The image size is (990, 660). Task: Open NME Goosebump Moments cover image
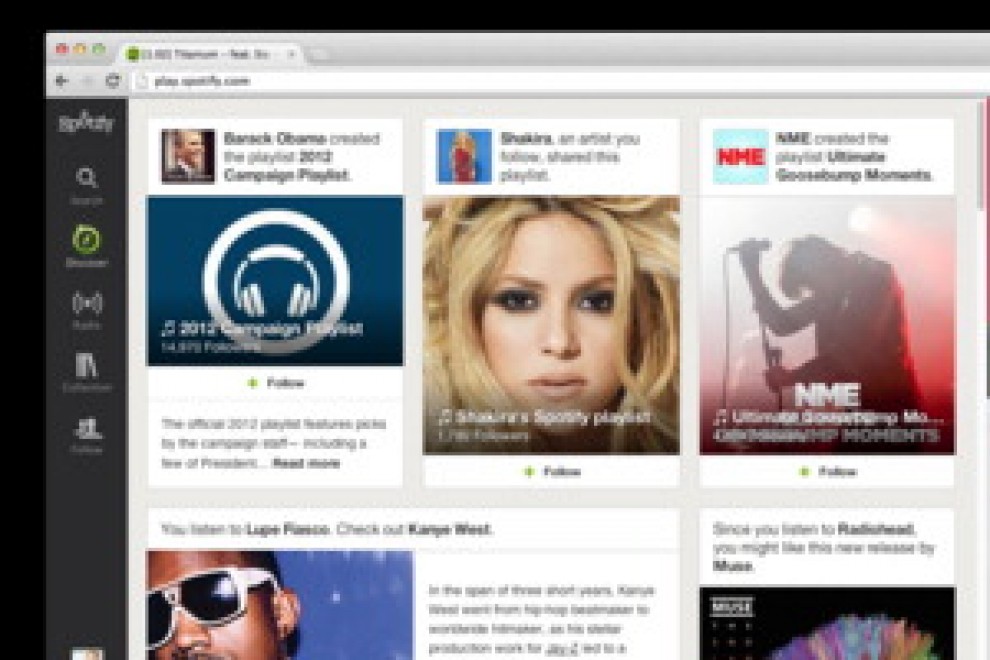click(828, 325)
